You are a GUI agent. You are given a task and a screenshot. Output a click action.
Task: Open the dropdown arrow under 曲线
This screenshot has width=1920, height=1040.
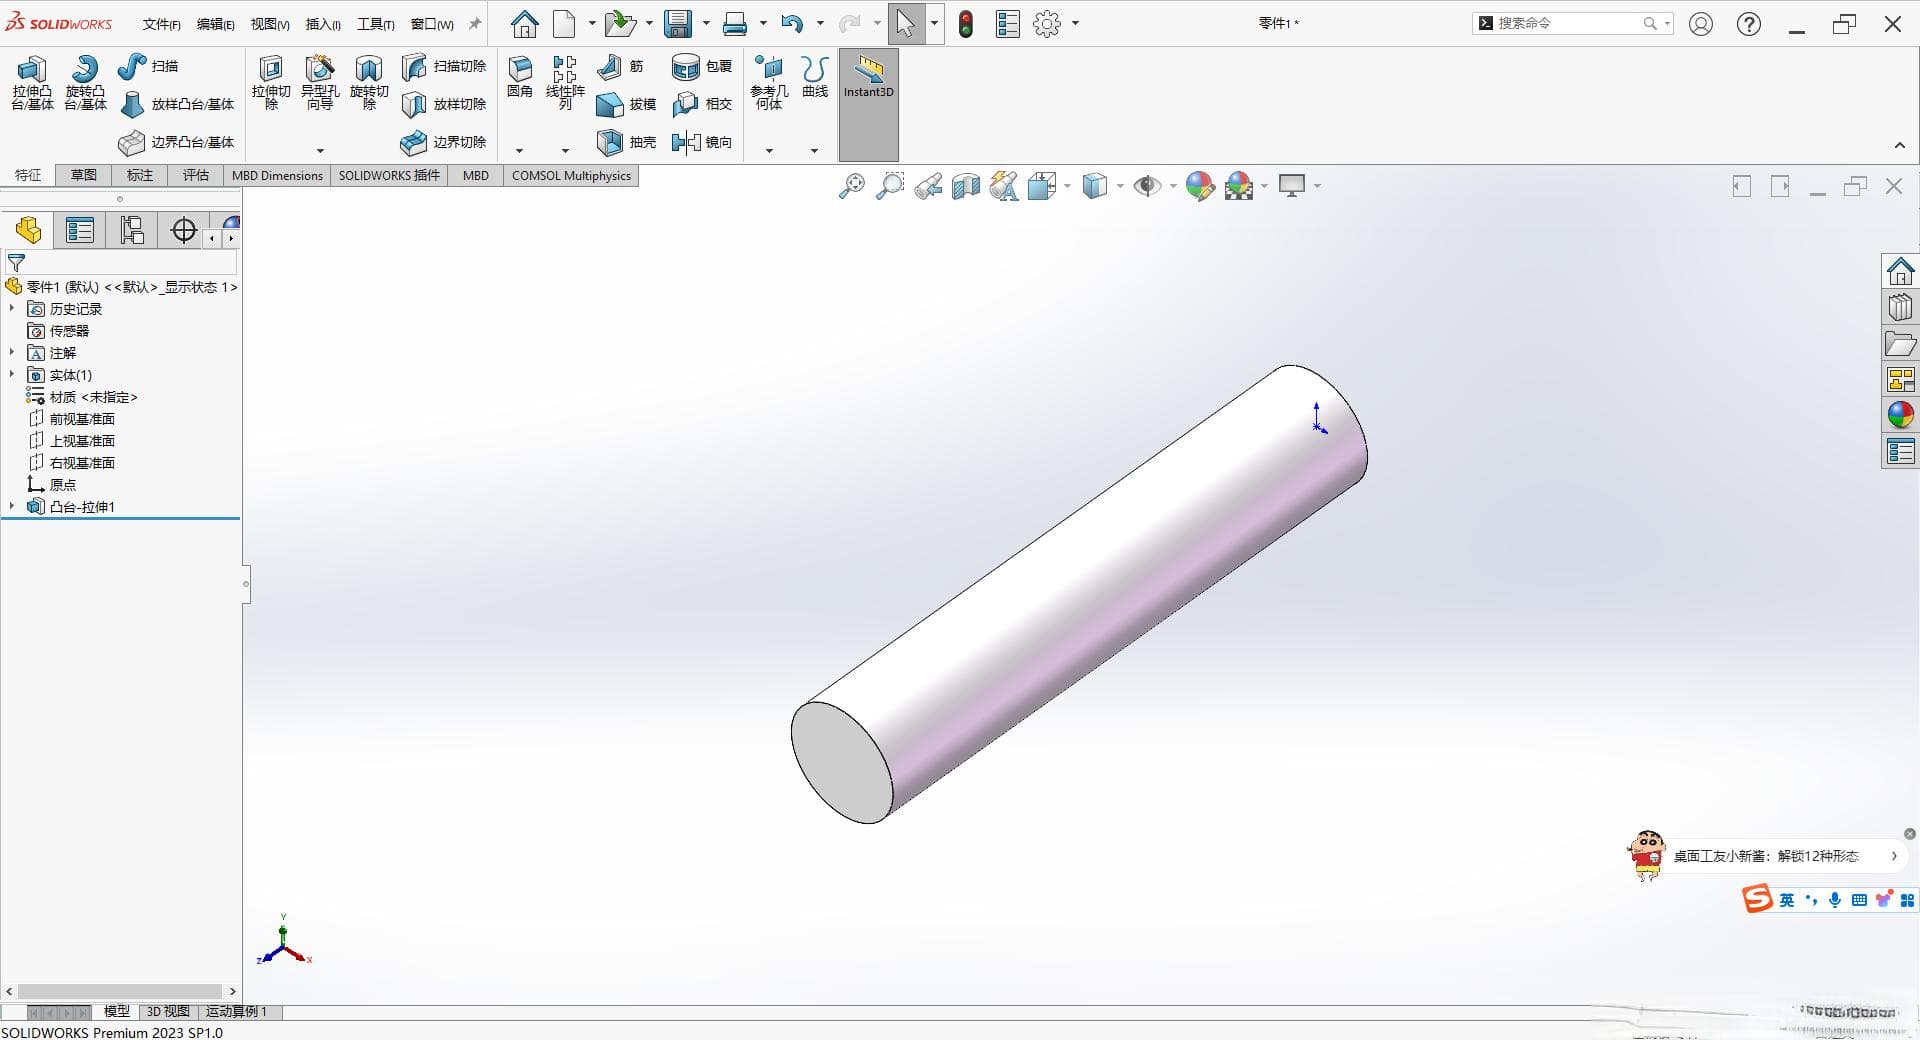tap(814, 151)
